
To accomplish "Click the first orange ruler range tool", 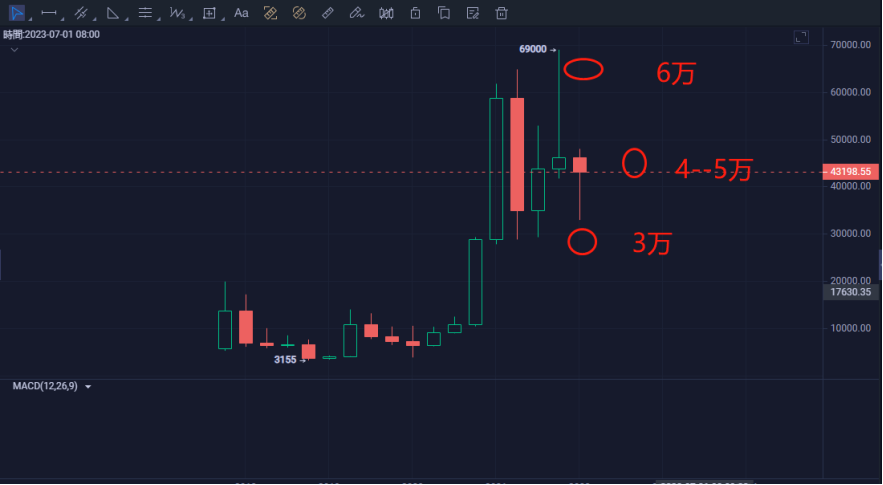I will (270, 12).
